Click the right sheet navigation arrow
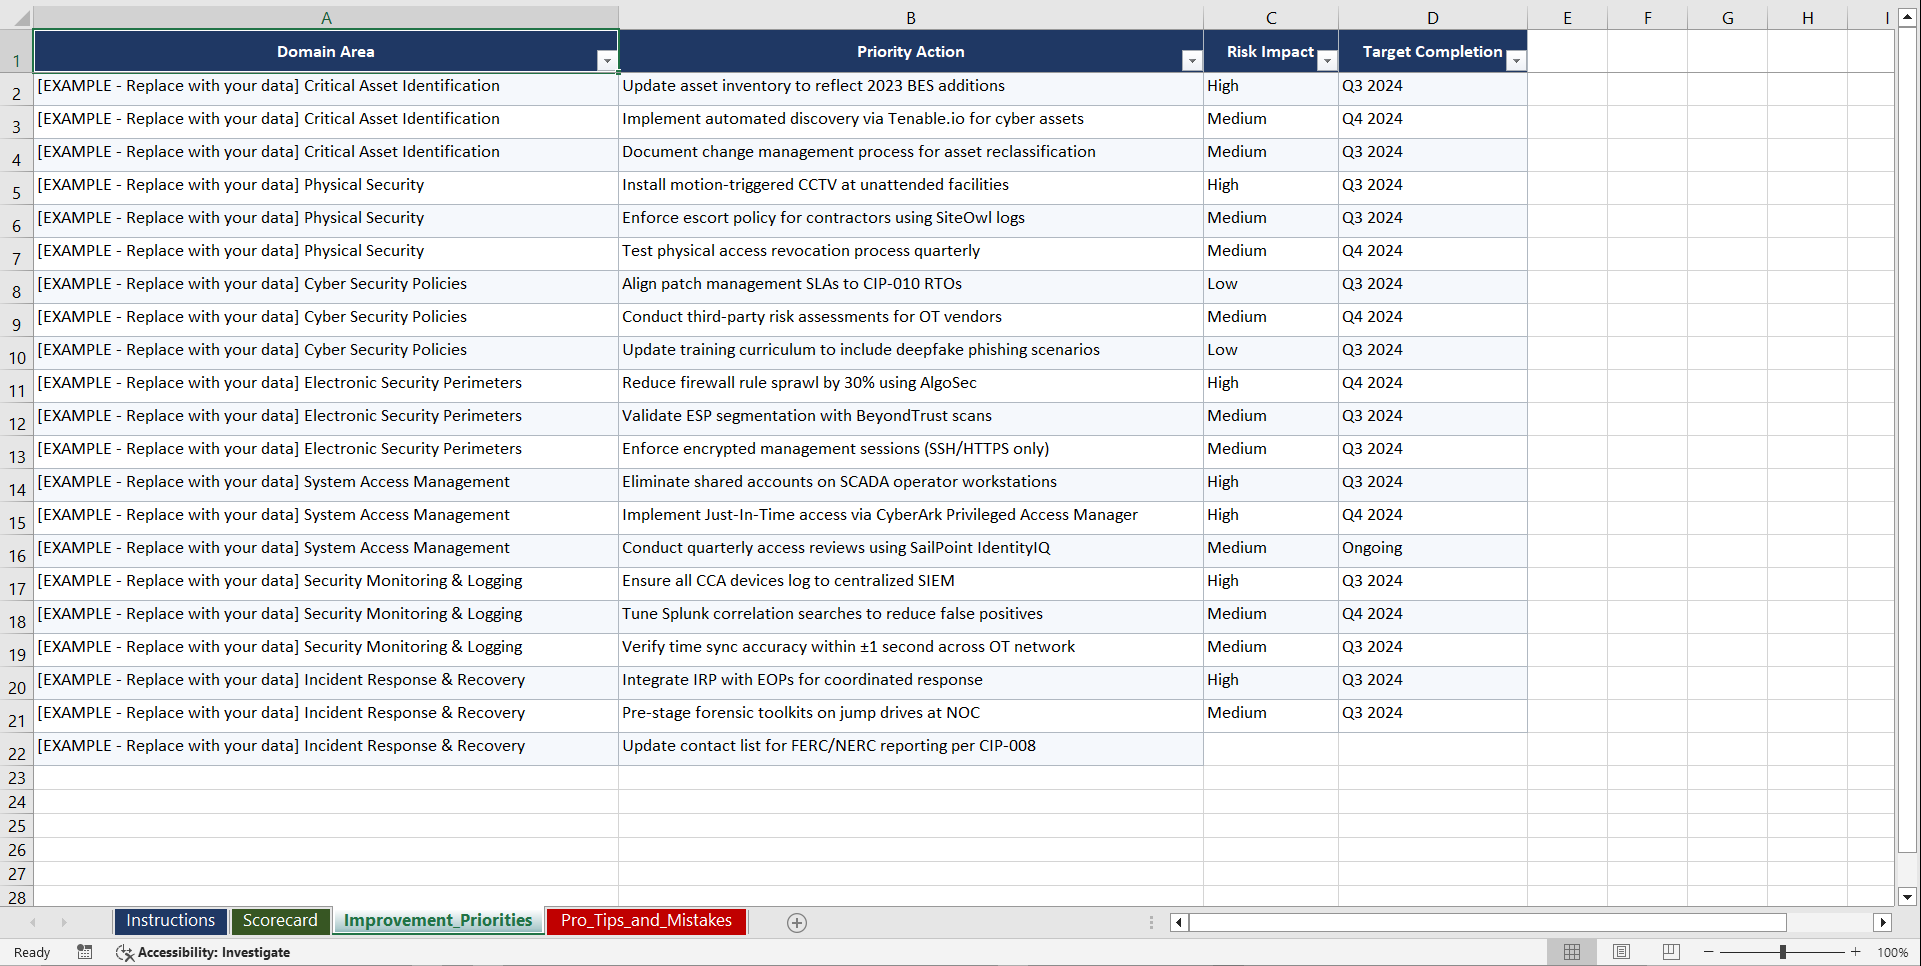1921x966 pixels. [x=65, y=922]
